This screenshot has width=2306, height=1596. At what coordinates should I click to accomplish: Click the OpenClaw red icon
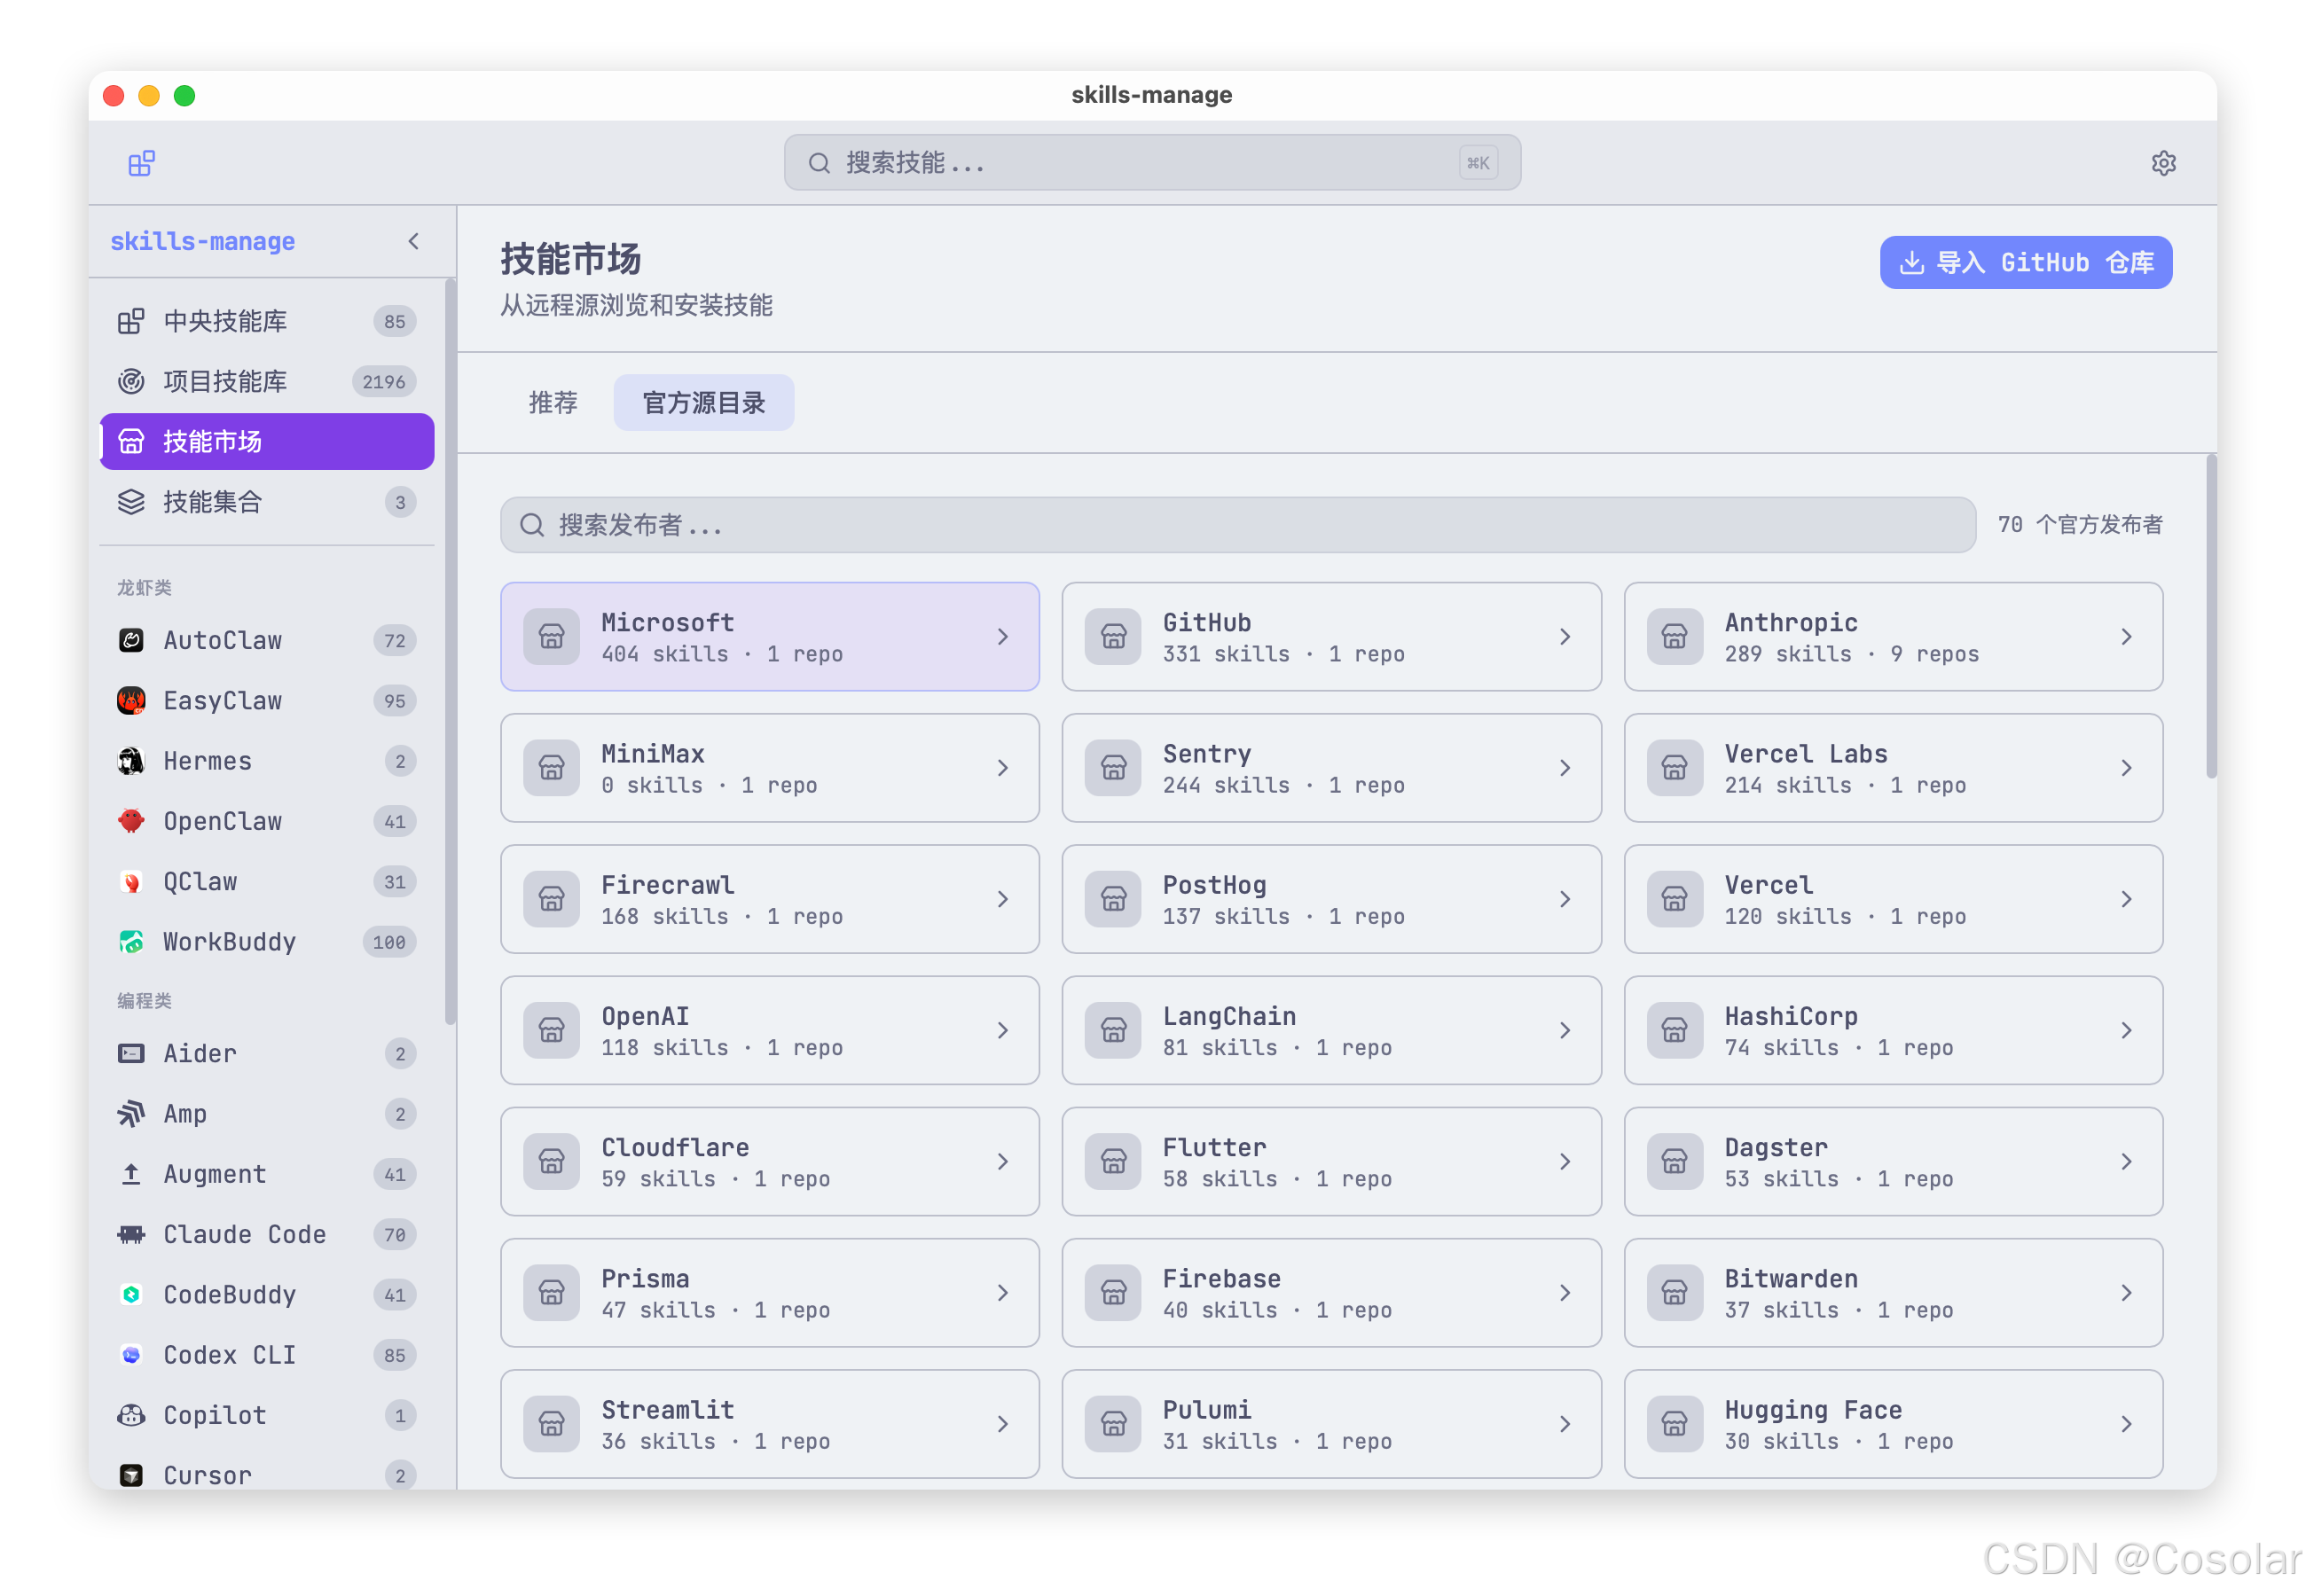tap(131, 821)
